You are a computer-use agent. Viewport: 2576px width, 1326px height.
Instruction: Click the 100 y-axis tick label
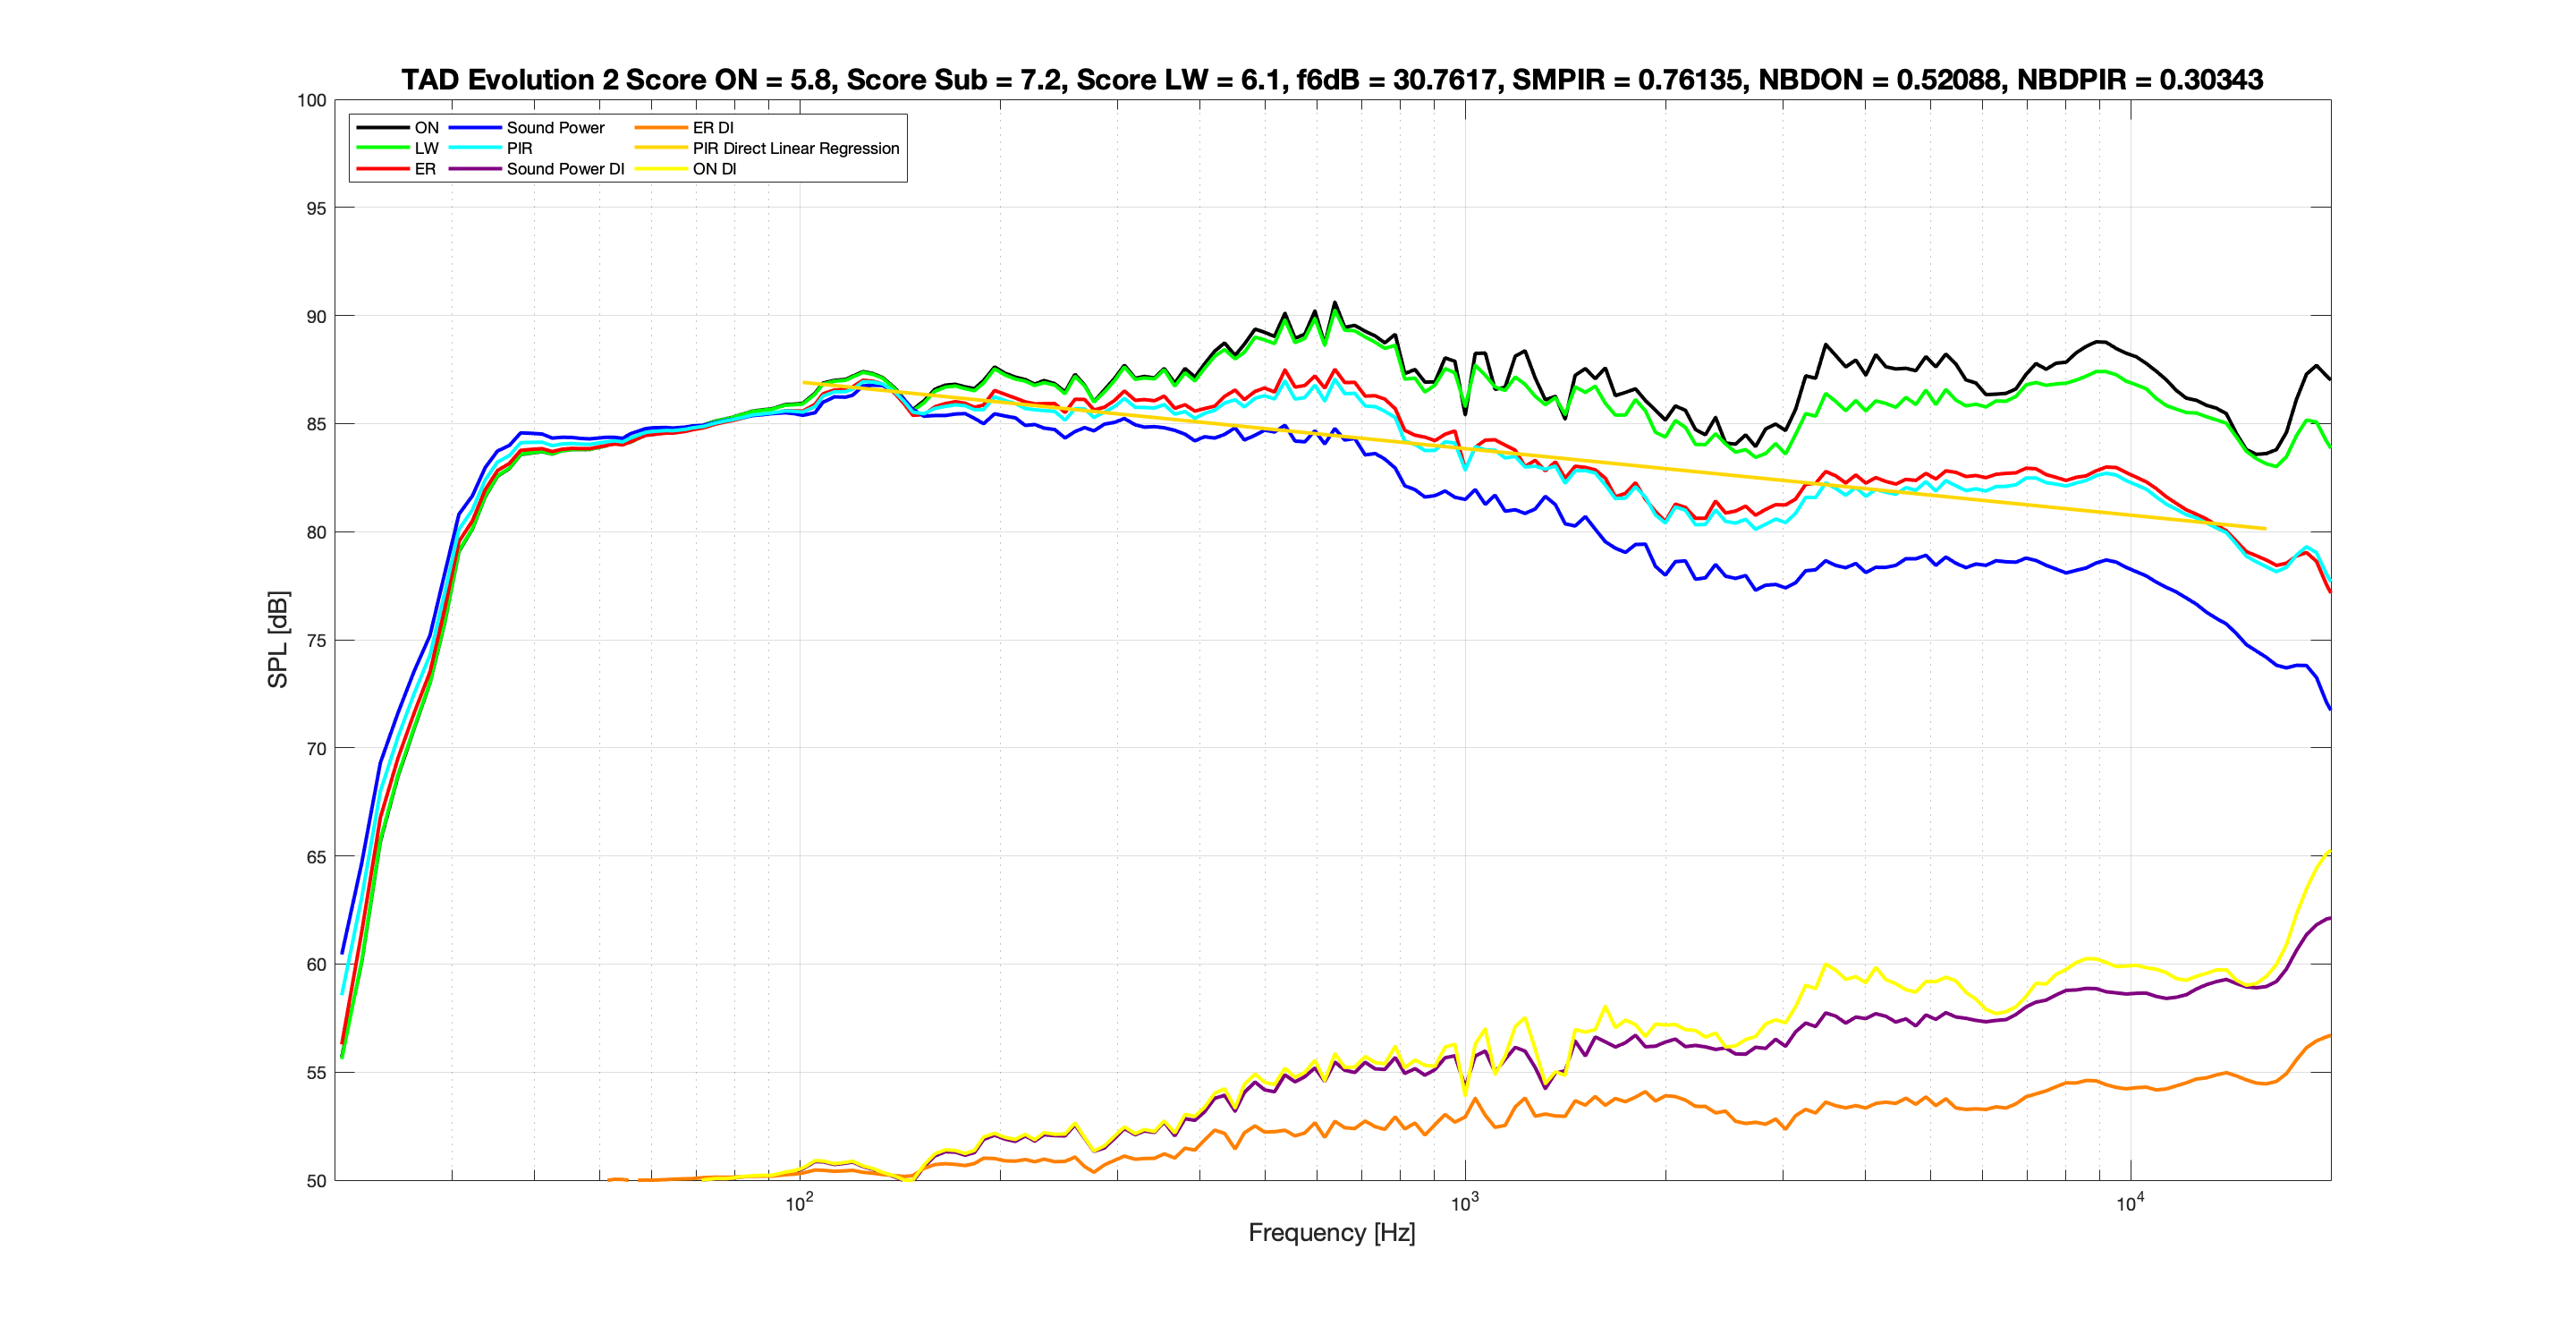tap(312, 100)
